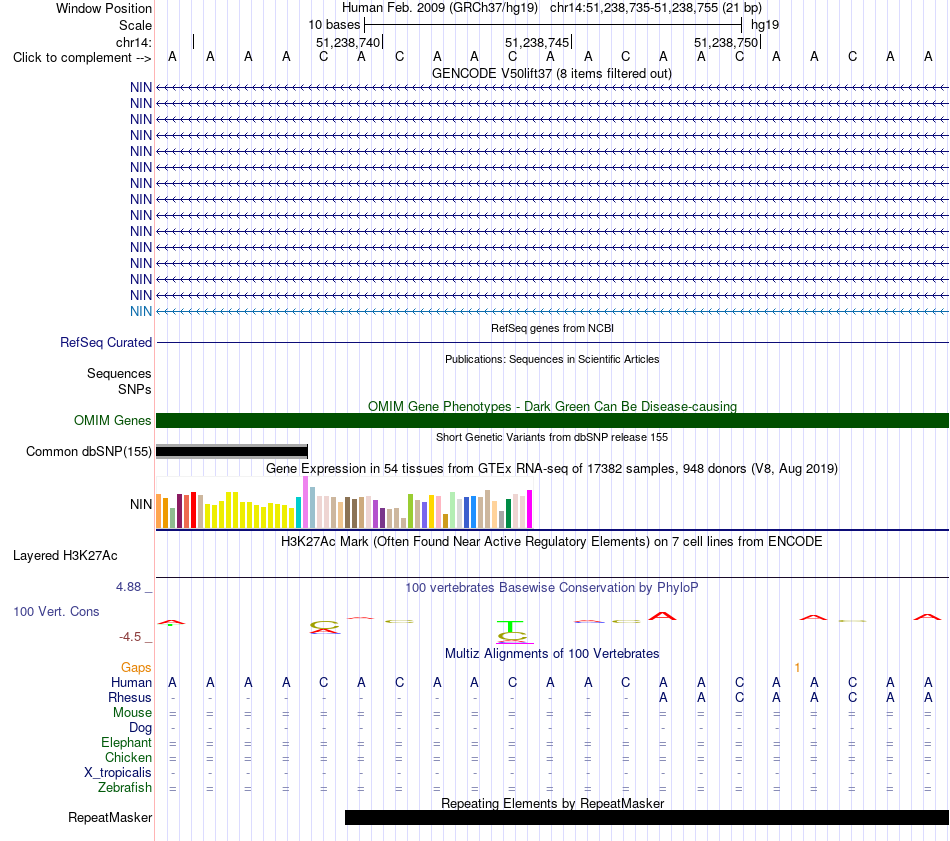Click the 'SNPs' track label
Image resolution: width=950 pixels, height=841 pixels.
pos(135,389)
